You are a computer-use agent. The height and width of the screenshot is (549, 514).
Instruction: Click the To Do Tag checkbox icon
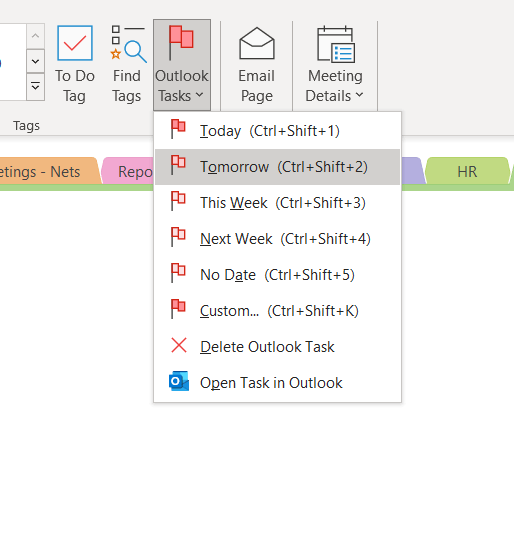(75, 43)
